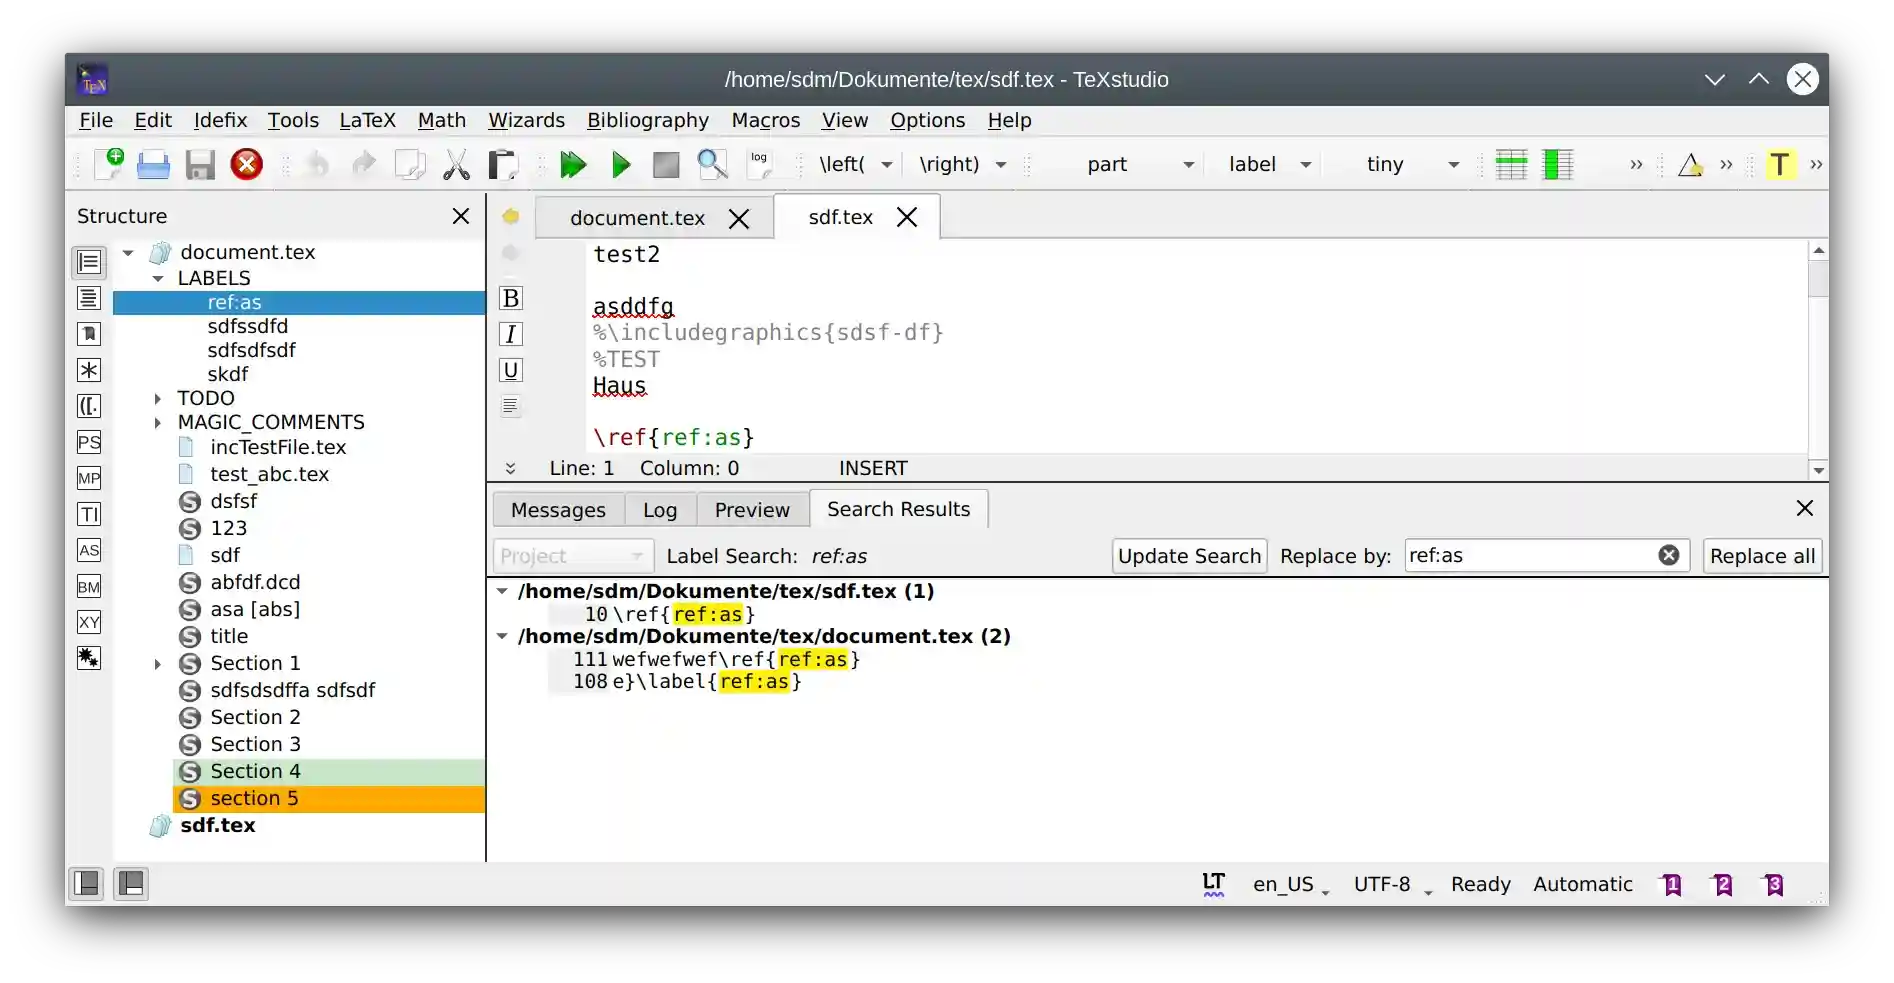Expand the TODO entry in the Structure panel
Image resolution: width=1894 pixels, height=983 pixels.
click(157, 398)
